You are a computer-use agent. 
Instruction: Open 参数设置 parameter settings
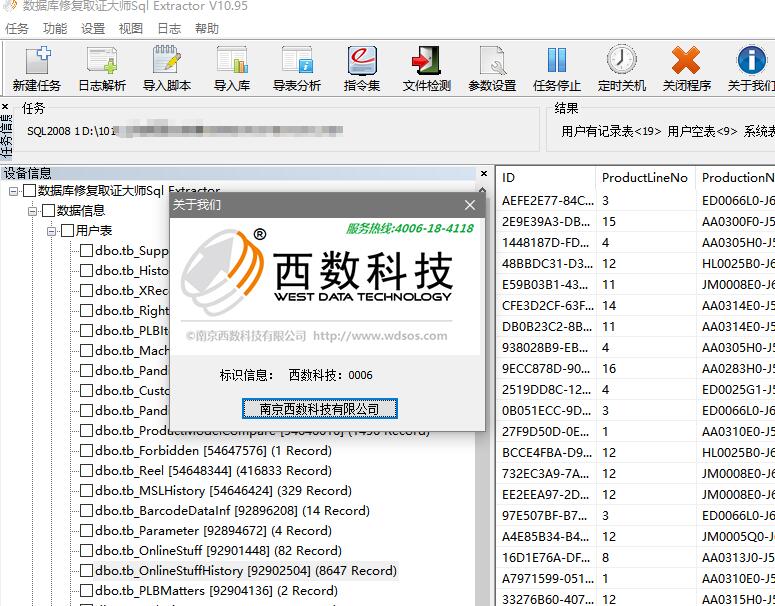(x=492, y=68)
